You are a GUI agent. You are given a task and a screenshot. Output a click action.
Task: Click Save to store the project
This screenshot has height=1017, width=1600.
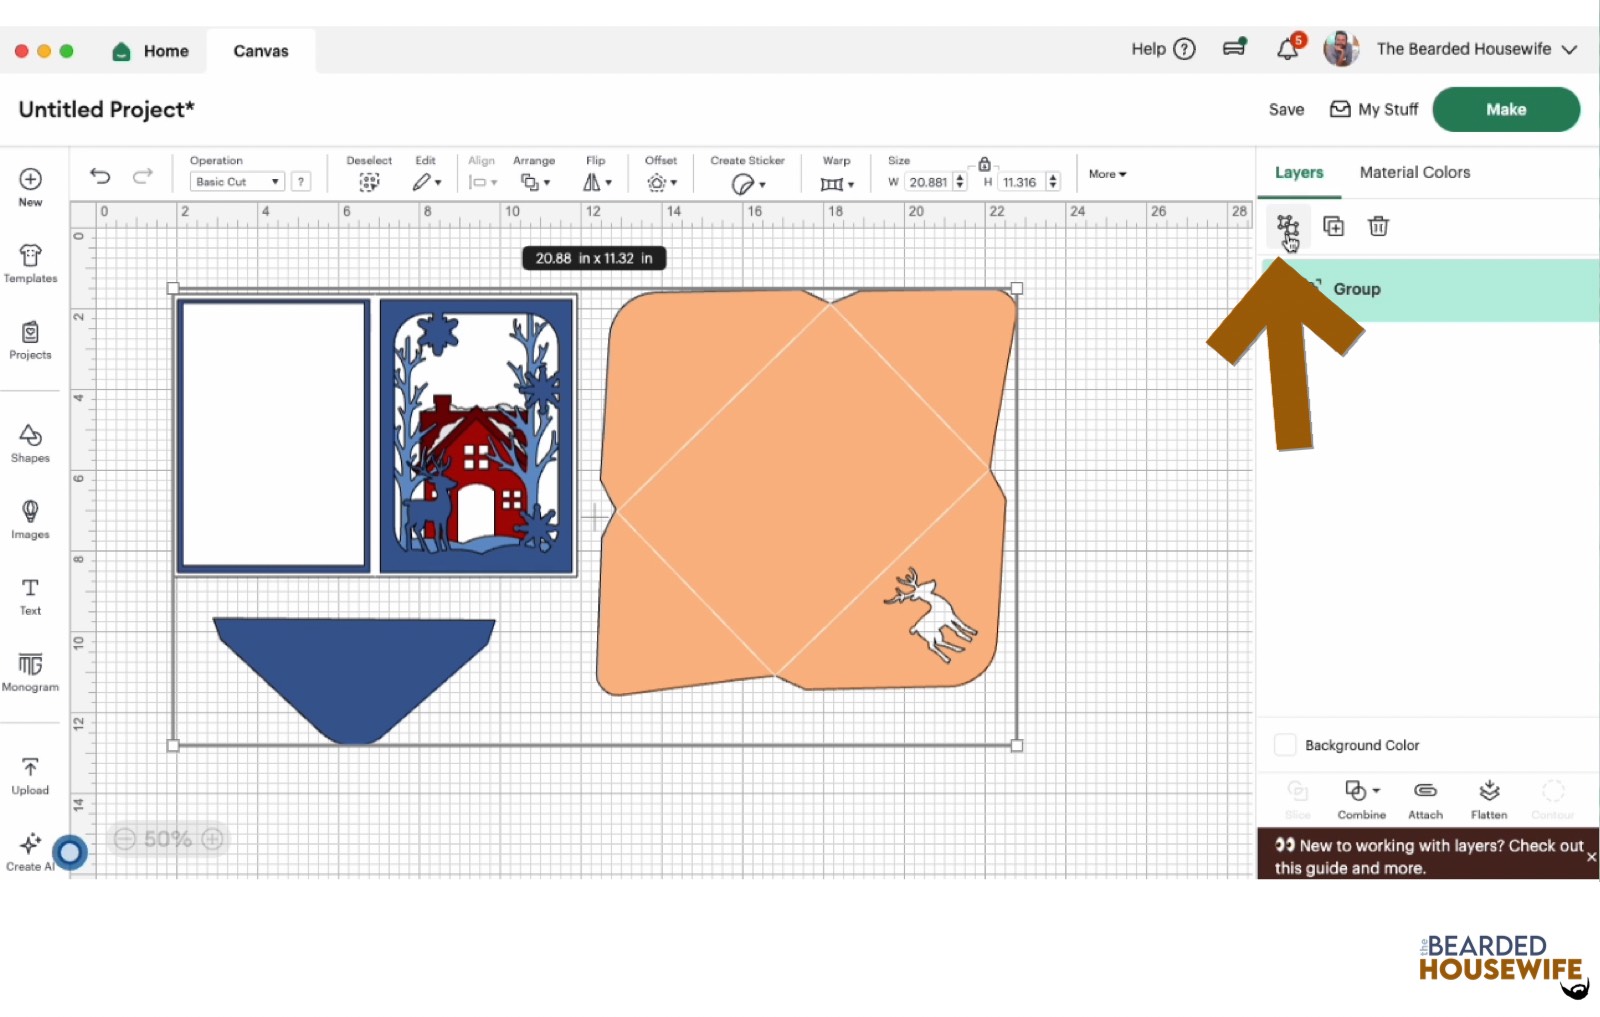(1285, 109)
